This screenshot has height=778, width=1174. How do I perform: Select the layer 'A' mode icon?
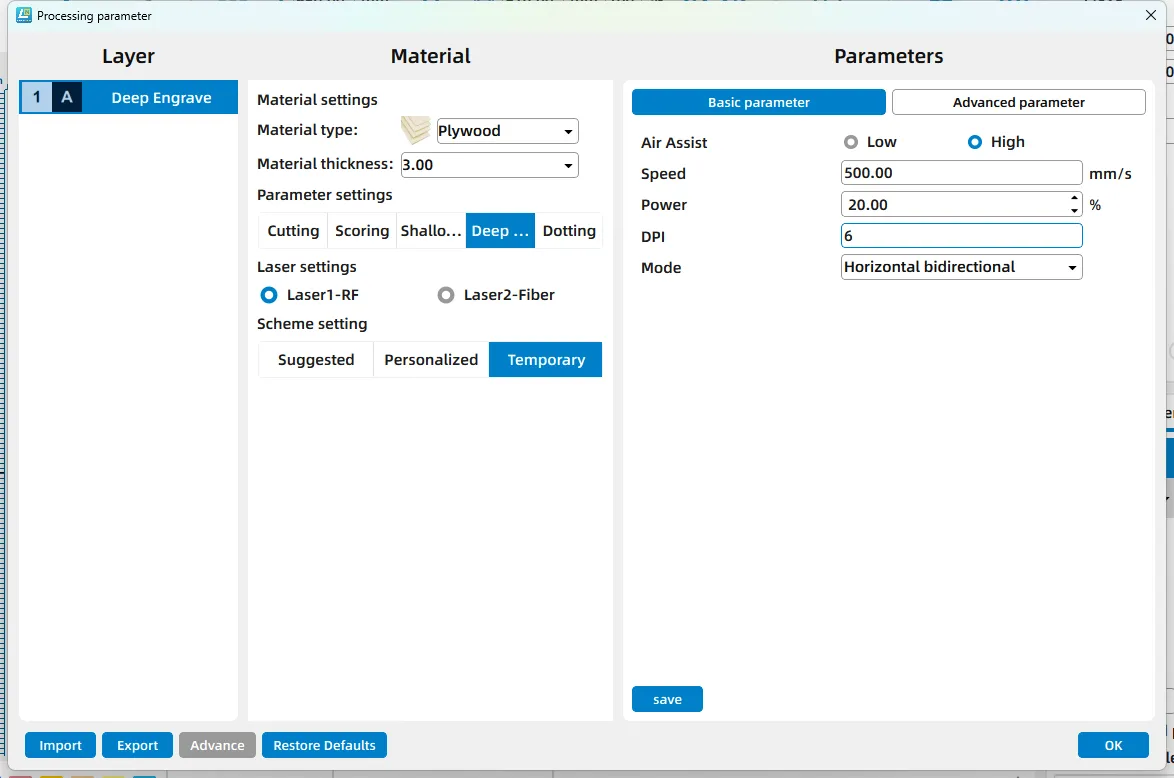click(67, 98)
